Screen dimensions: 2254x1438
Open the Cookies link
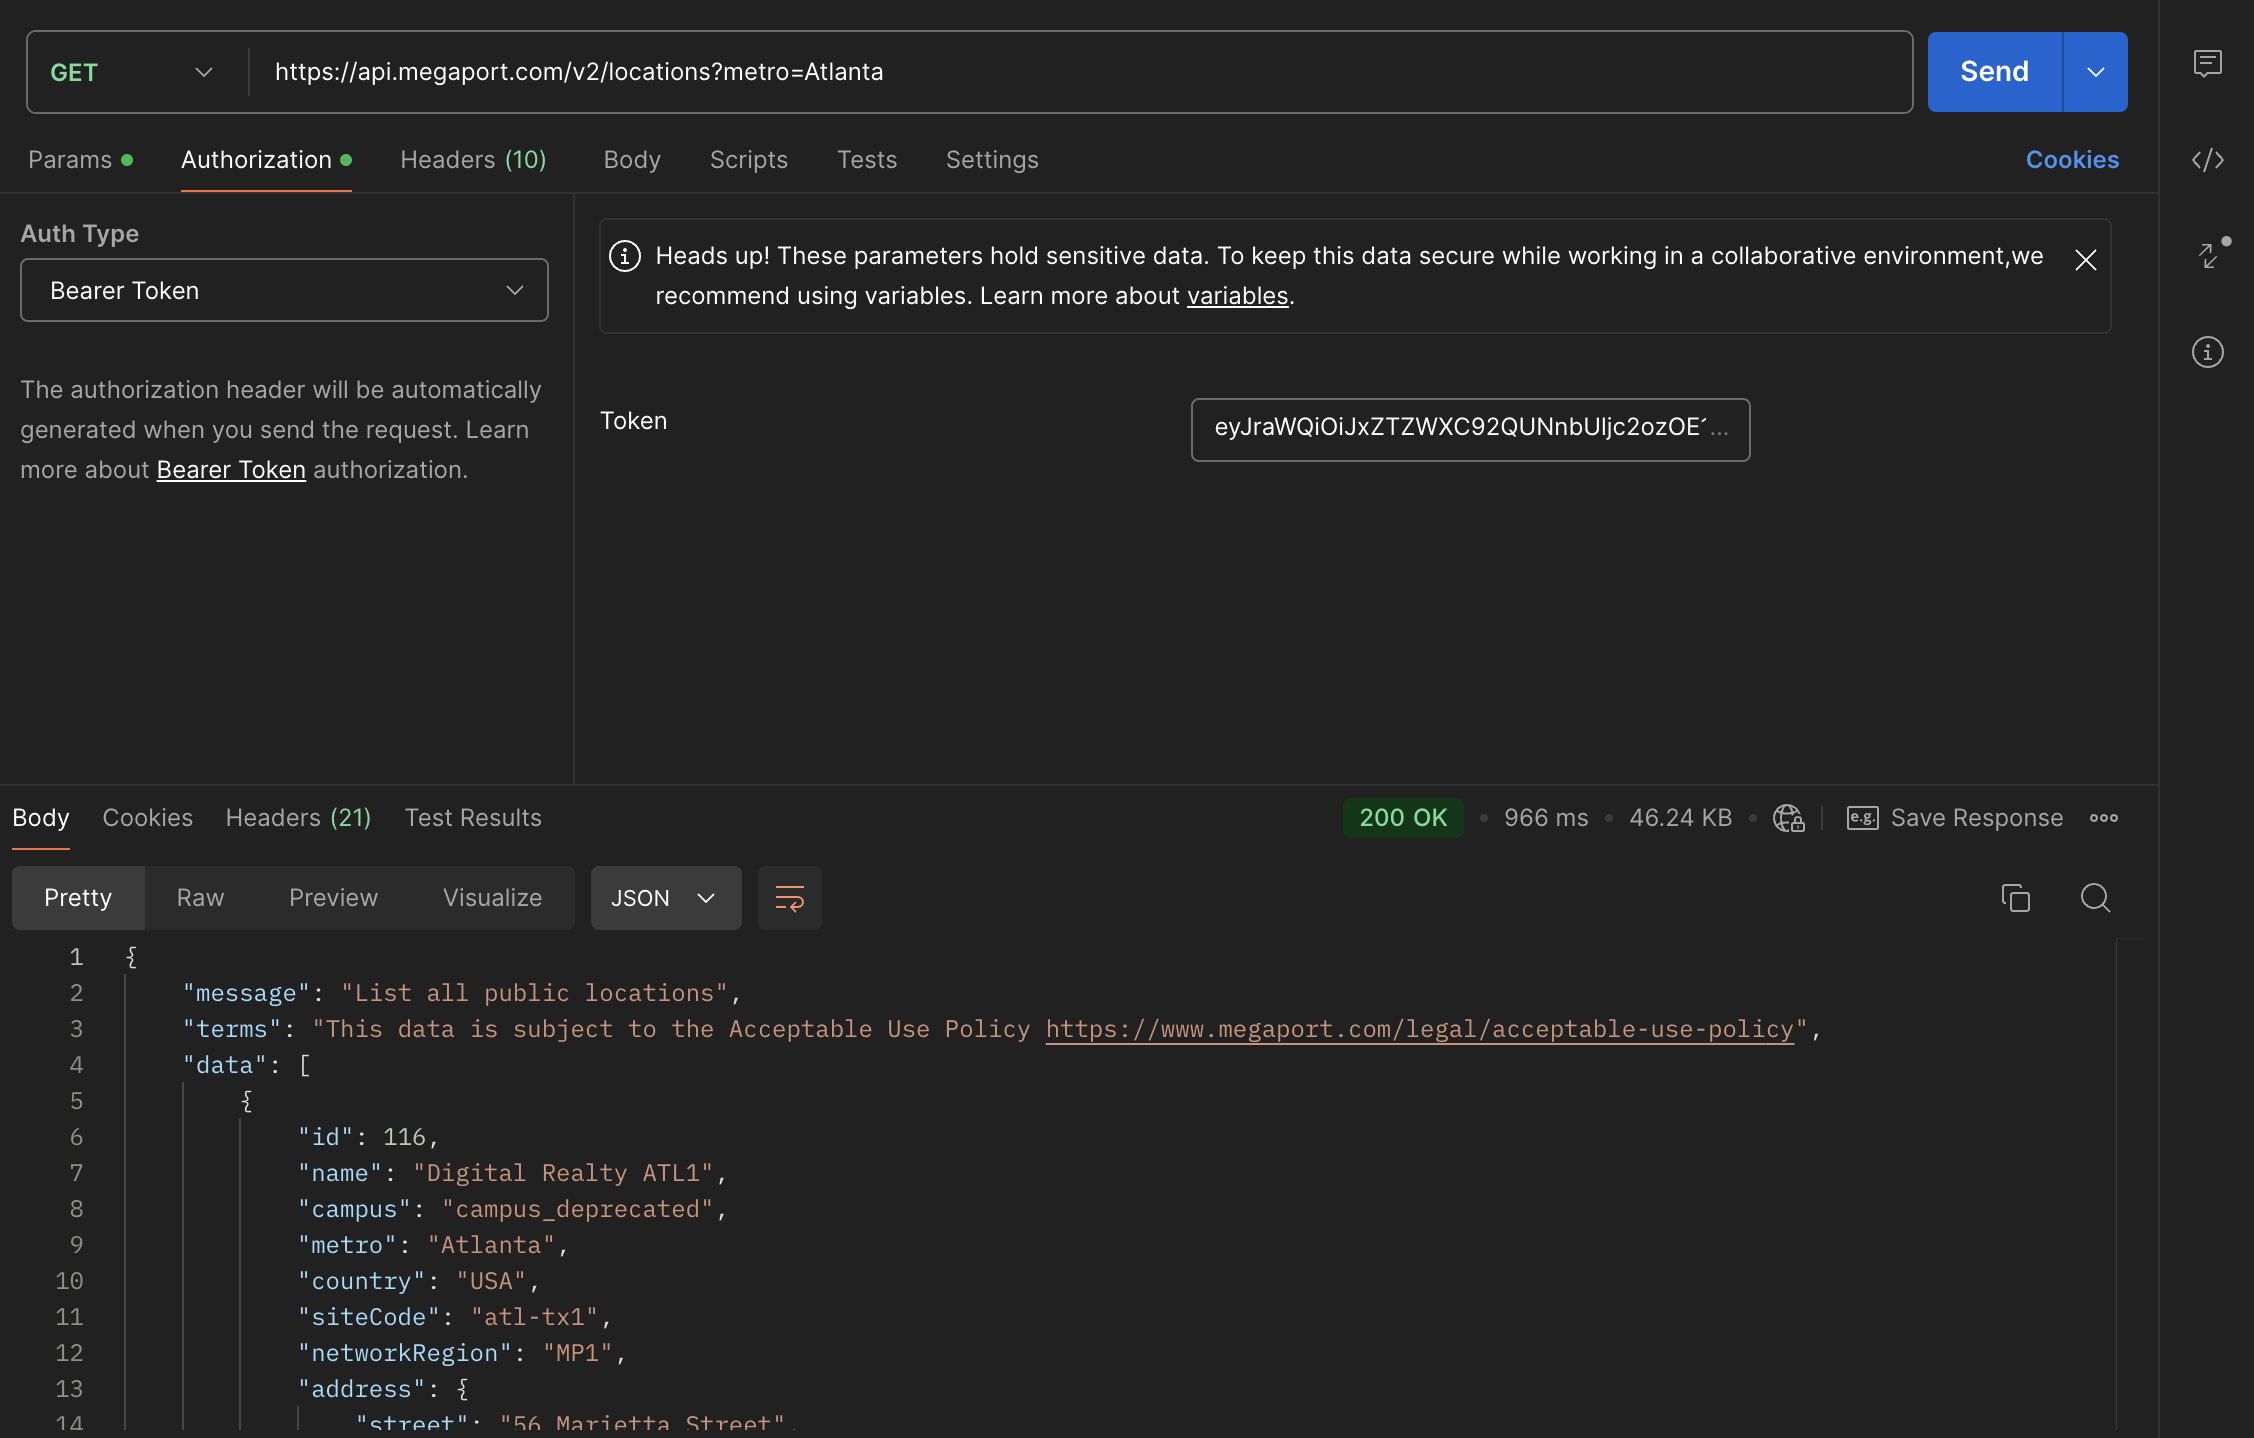coord(2072,160)
